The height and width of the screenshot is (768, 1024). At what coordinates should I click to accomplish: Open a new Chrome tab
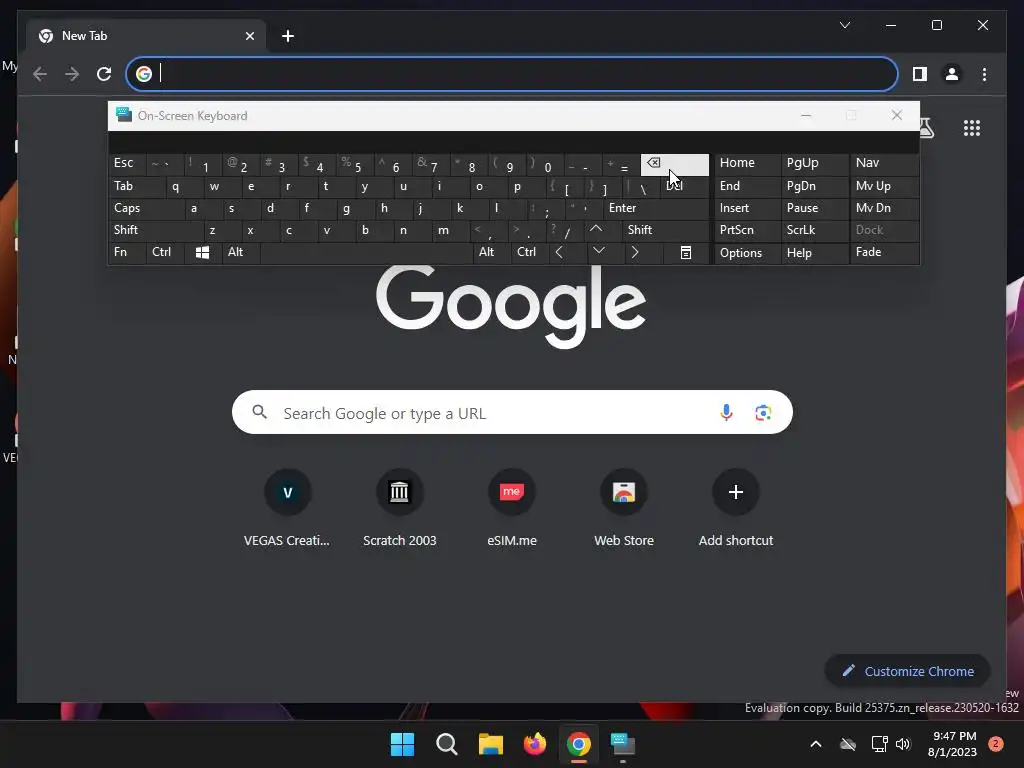point(288,36)
